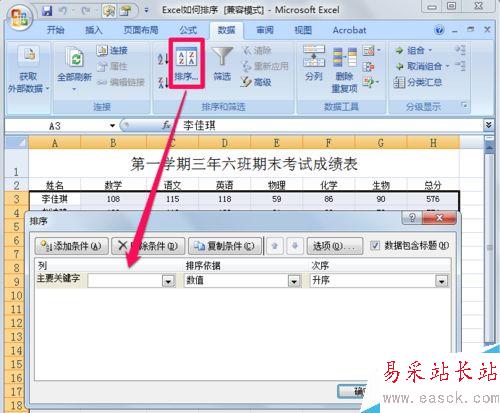Open Name Box dropdown arrow
This screenshot has width=500, height=413.
112,126
